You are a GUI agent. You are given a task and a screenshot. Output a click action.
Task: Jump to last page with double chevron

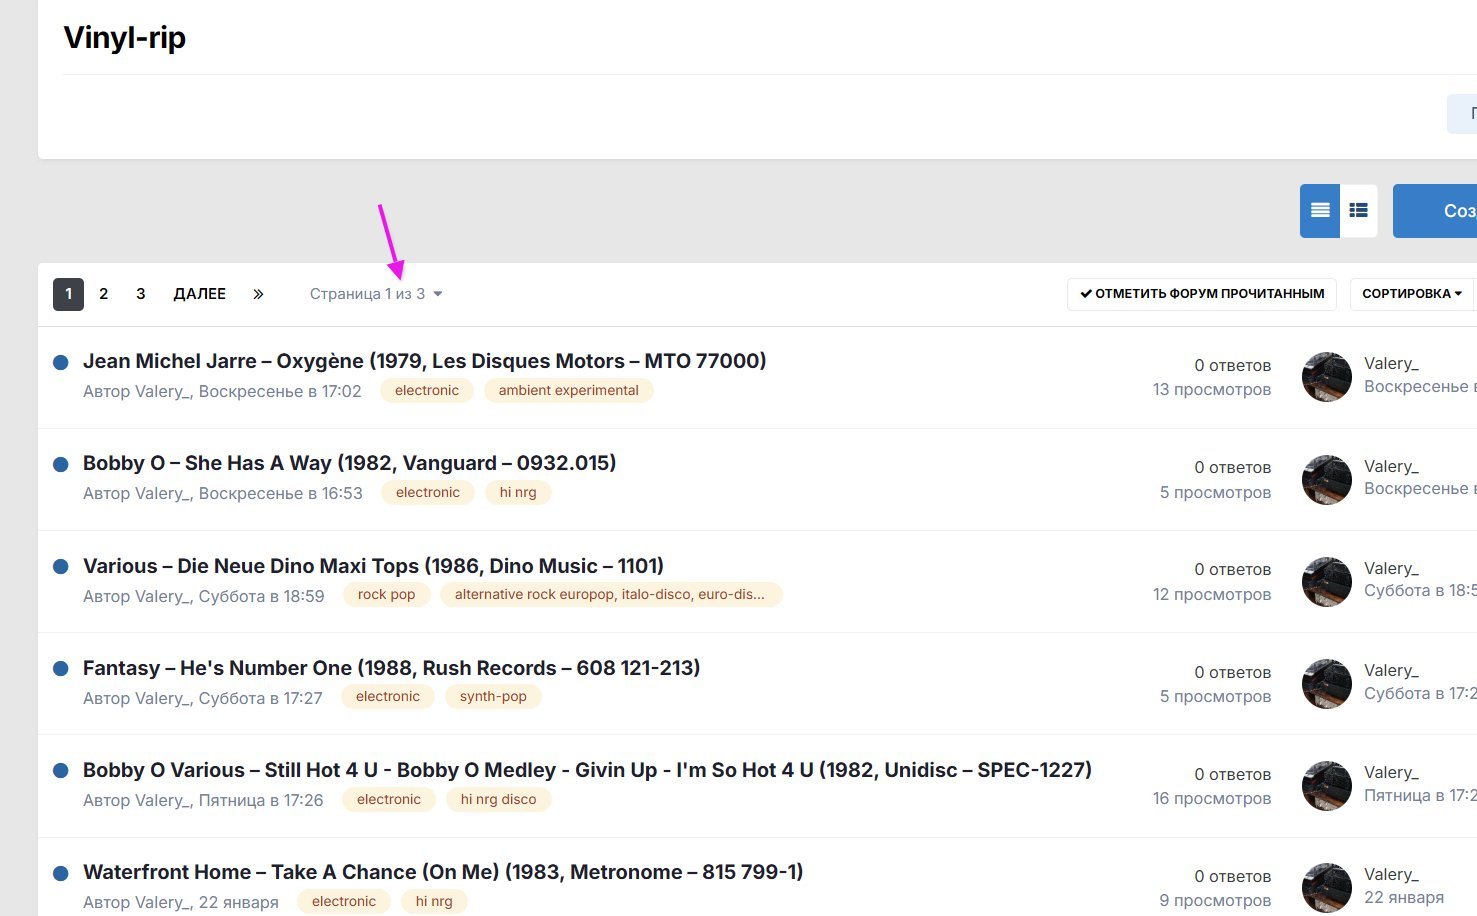coord(258,294)
